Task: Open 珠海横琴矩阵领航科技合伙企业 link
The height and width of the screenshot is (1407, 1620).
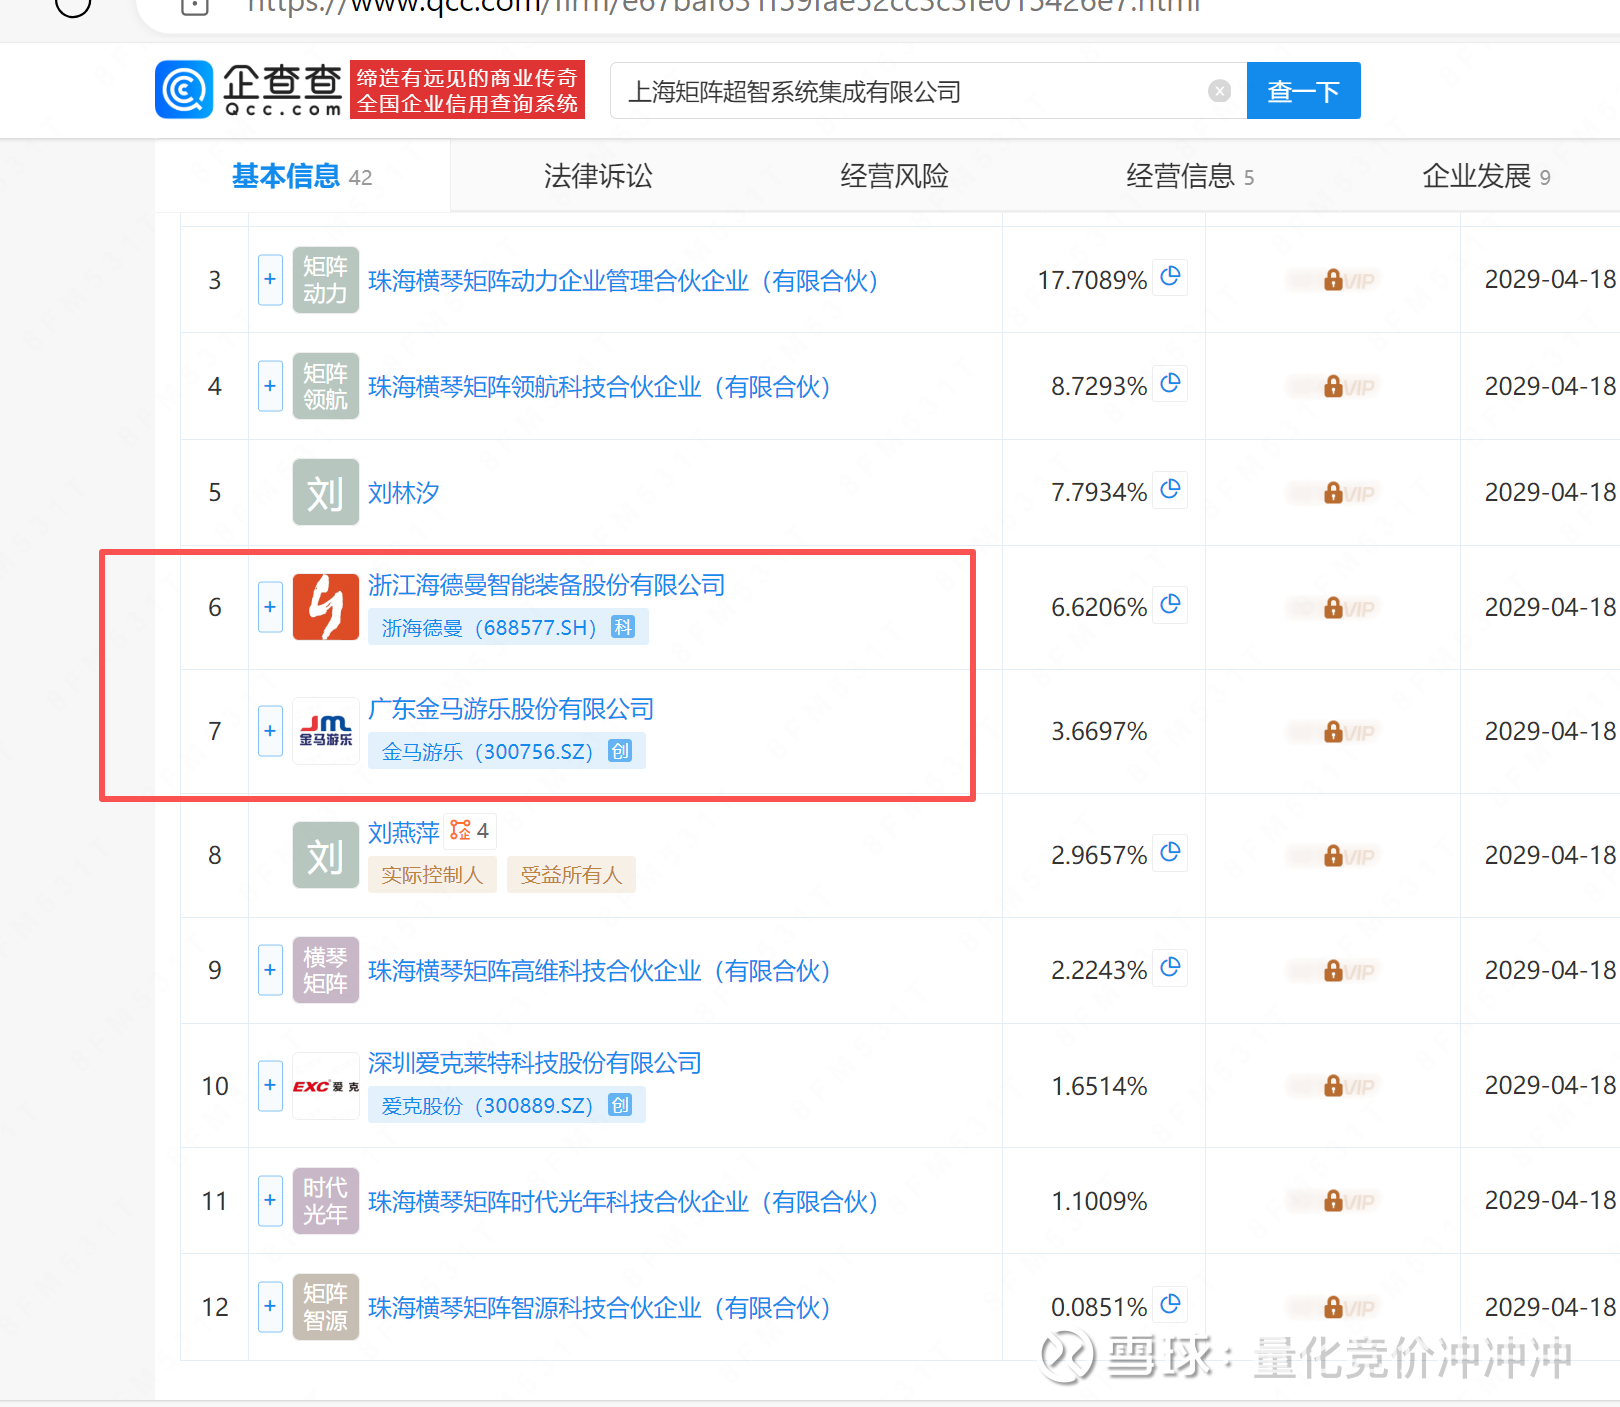Action: pos(599,387)
